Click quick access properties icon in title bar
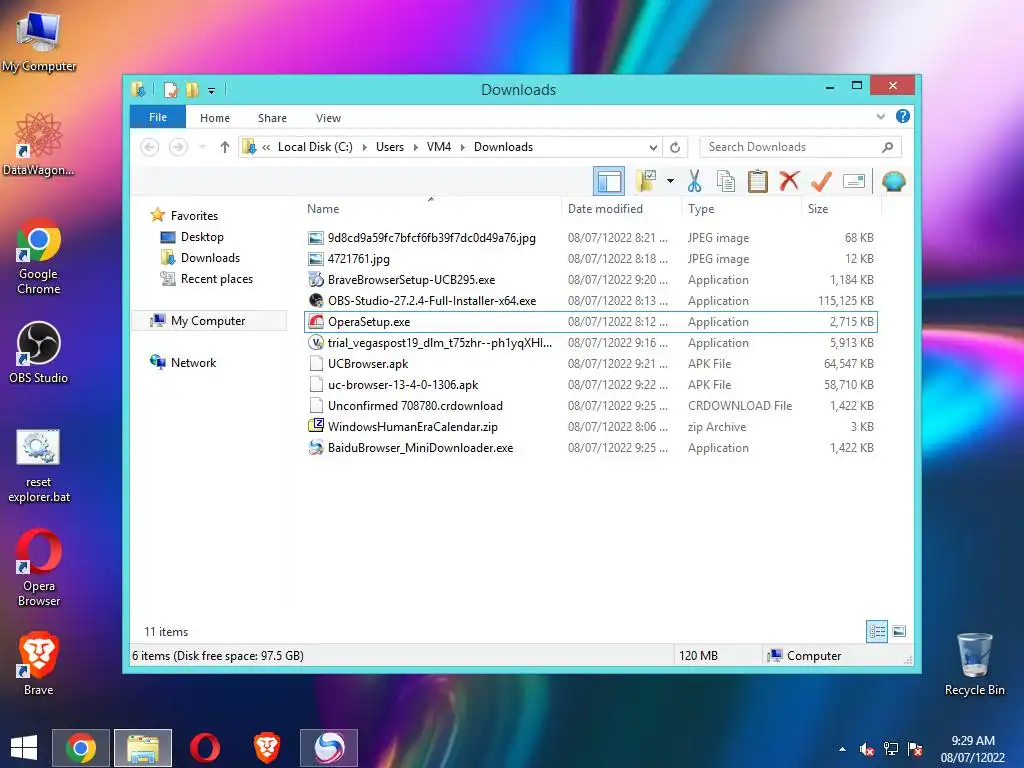 pos(170,89)
